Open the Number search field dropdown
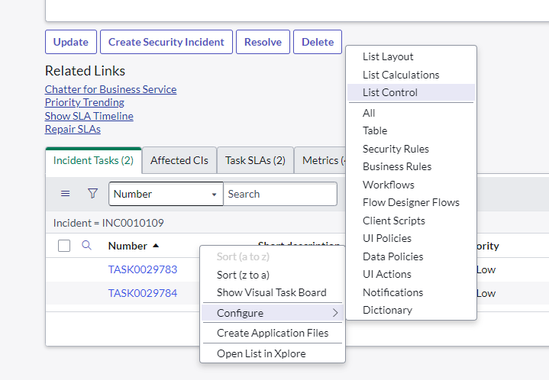The width and height of the screenshot is (549, 380). pos(166,194)
